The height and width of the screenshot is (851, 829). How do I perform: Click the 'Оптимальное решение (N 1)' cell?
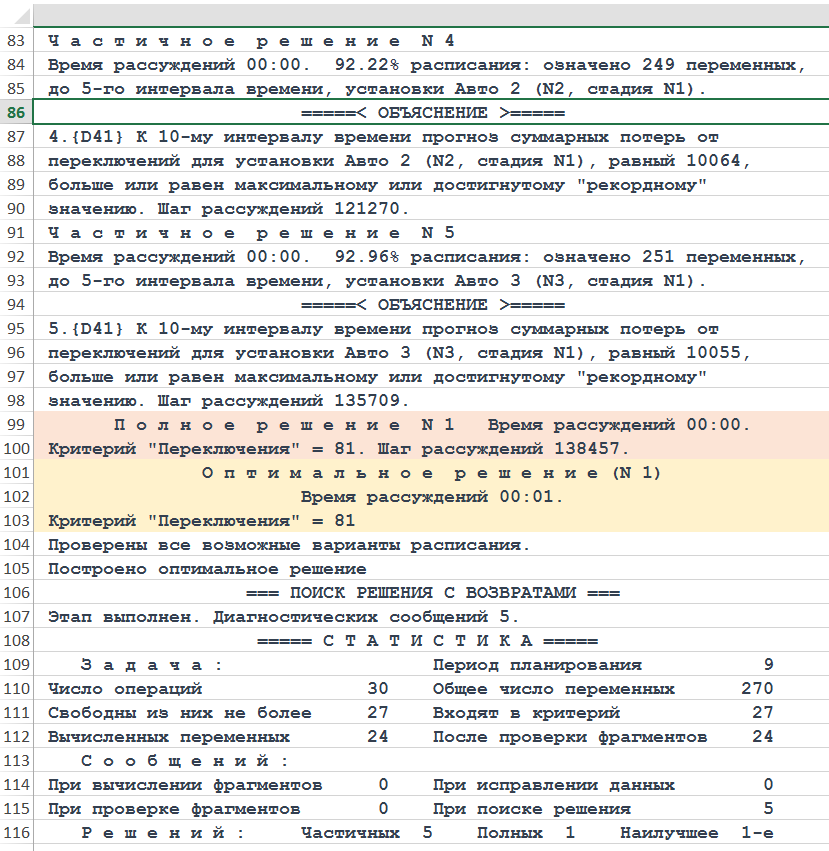tap(432, 473)
